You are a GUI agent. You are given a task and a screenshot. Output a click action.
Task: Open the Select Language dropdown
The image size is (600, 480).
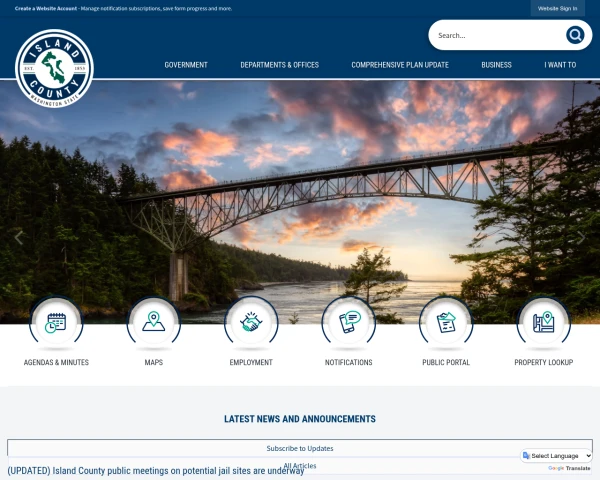[x=557, y=456]
